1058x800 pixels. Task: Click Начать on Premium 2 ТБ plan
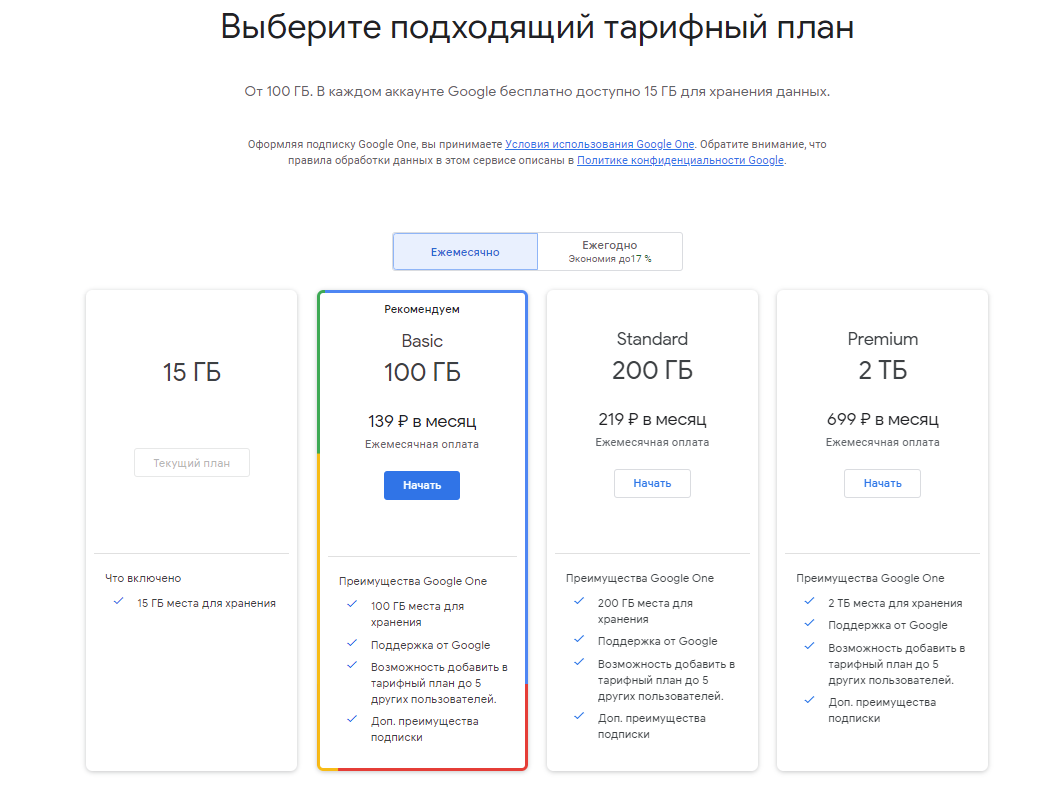coord(882,483)
